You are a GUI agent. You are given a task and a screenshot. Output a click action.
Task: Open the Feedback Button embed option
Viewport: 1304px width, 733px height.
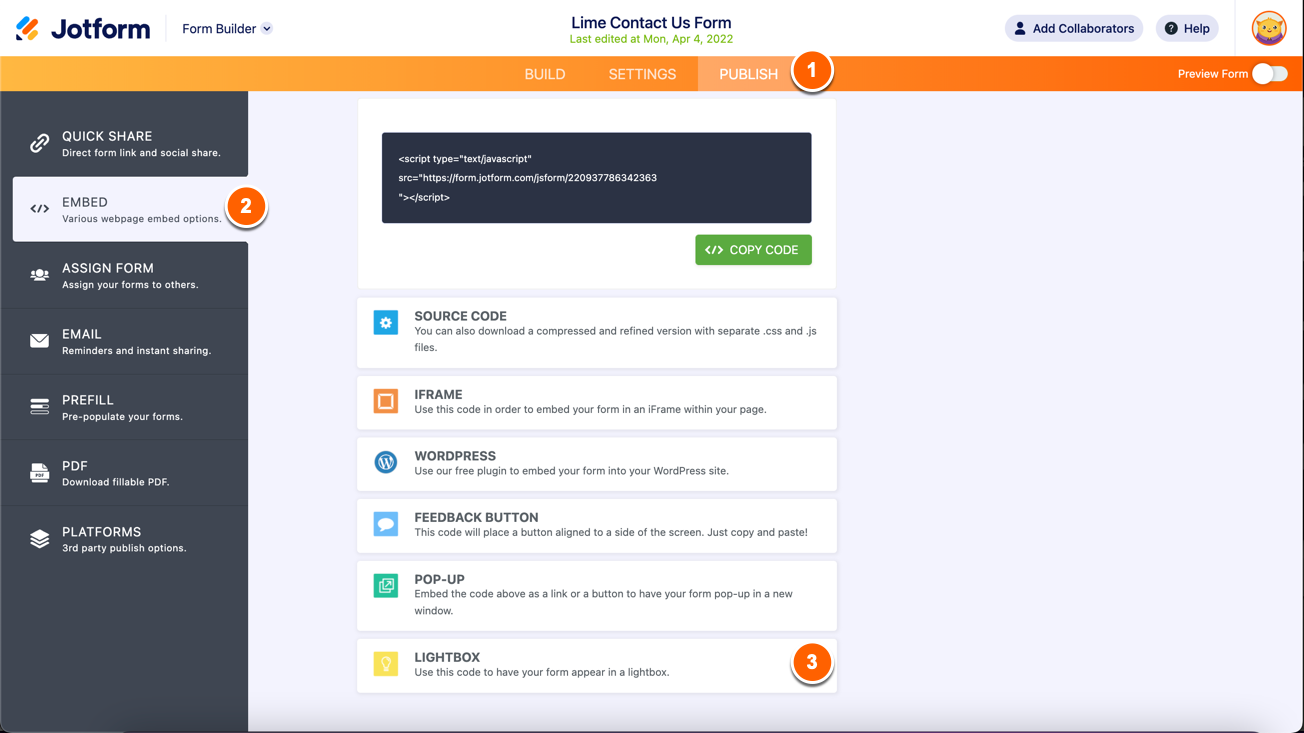point(597,525)
